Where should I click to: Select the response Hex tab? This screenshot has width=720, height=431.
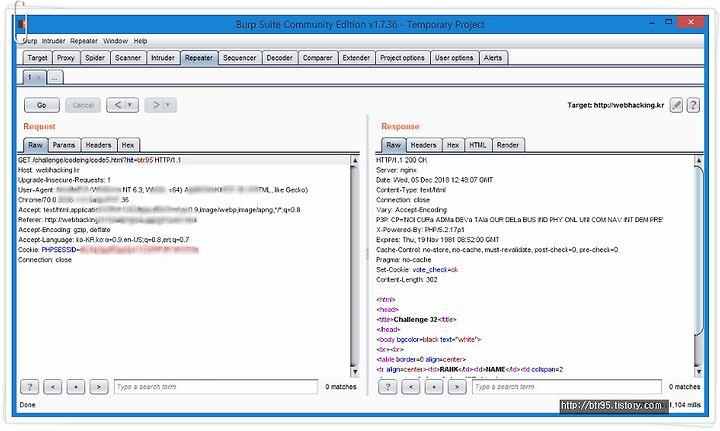point(453,145)
